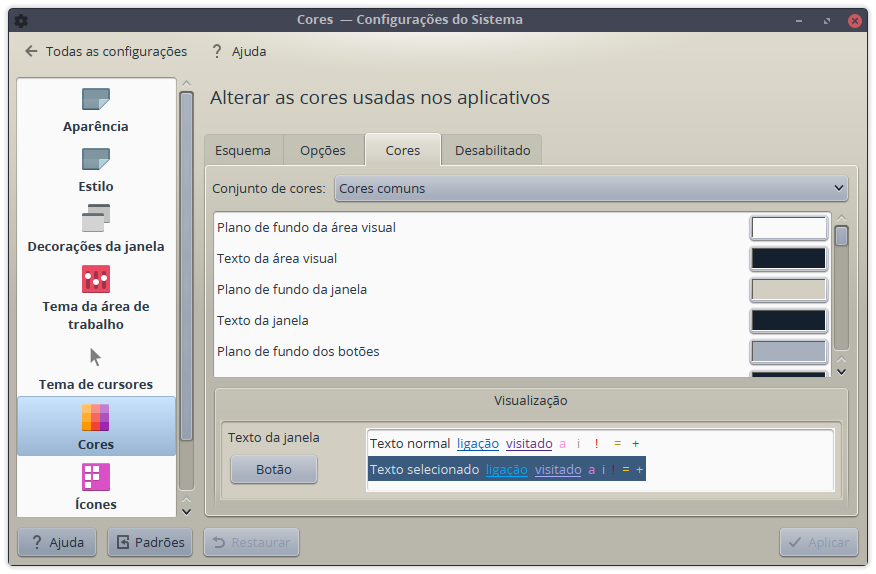Select the Cores module icon
The height and width of the screenshot is (574, 876).
[x=96, y=426]
